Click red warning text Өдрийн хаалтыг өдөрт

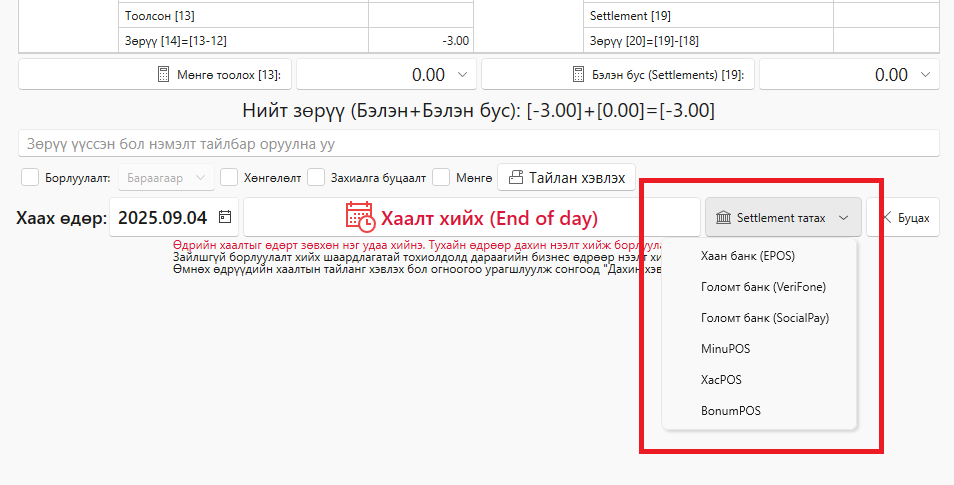(417, 245)
